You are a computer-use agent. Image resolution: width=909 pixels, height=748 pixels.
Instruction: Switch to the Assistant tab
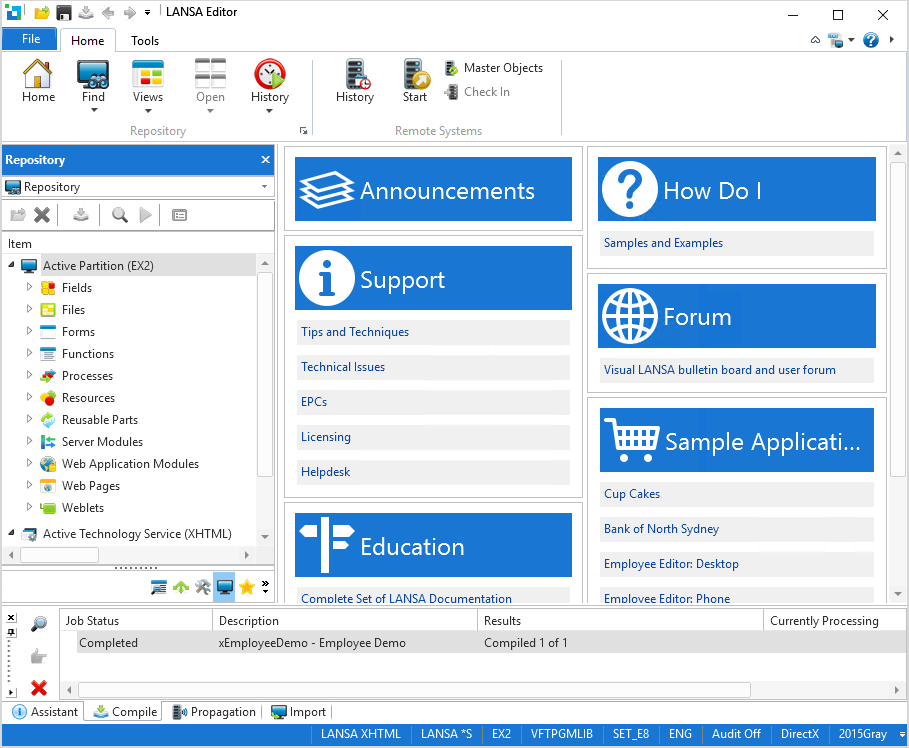coord(45,711)
